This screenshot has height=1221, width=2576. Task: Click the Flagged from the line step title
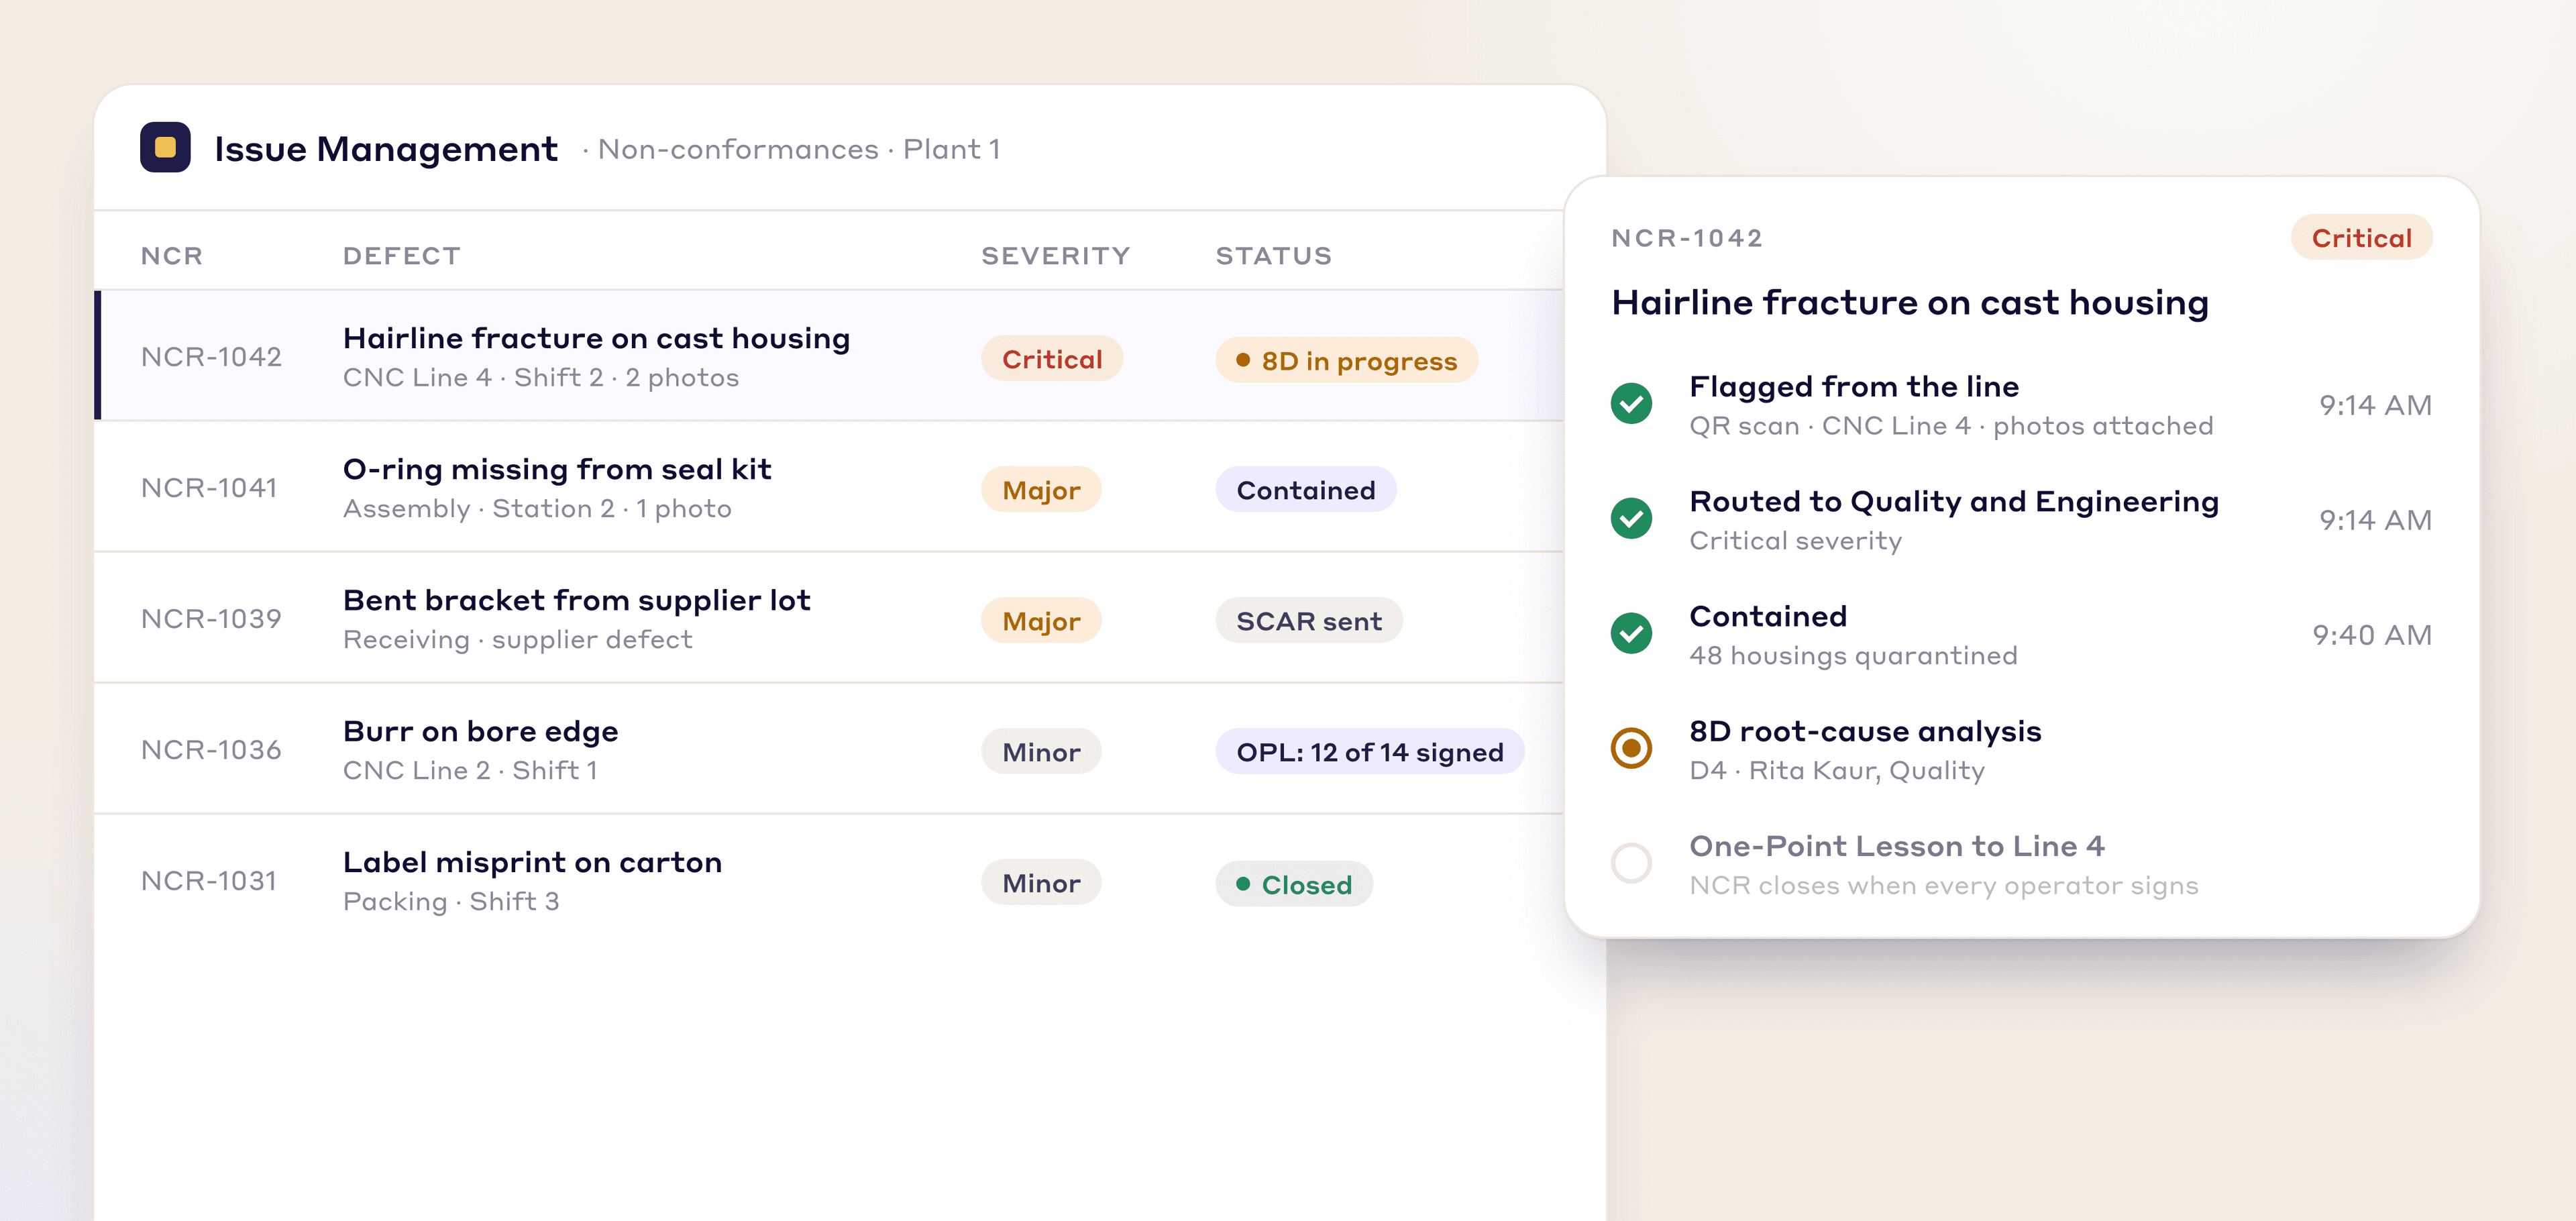pyautogui.click(x=1854, y=386)
